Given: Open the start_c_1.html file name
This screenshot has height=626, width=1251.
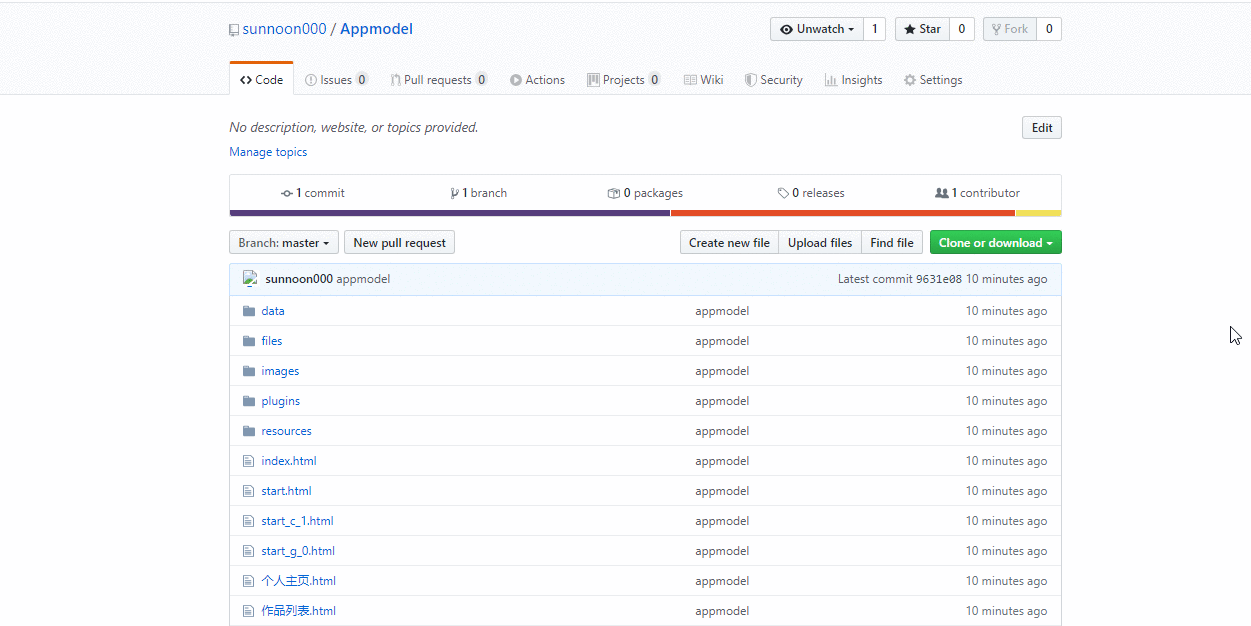Looking at the screenshot, I should [297, 521].
